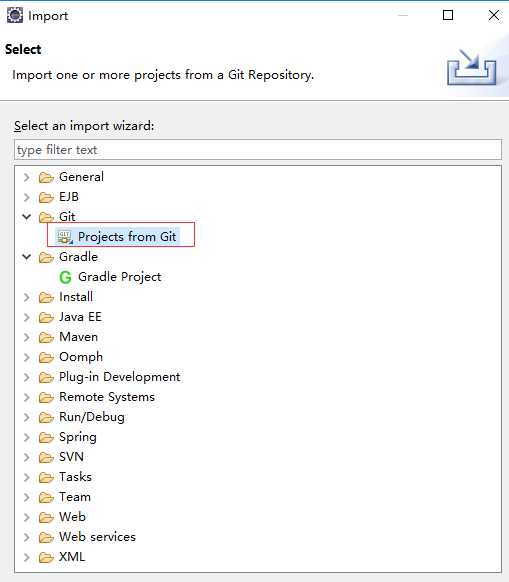The image size is (509, 582).
Task: Click the Projects from Git icon
Action: pyautogui.click(x=64, y=237)
